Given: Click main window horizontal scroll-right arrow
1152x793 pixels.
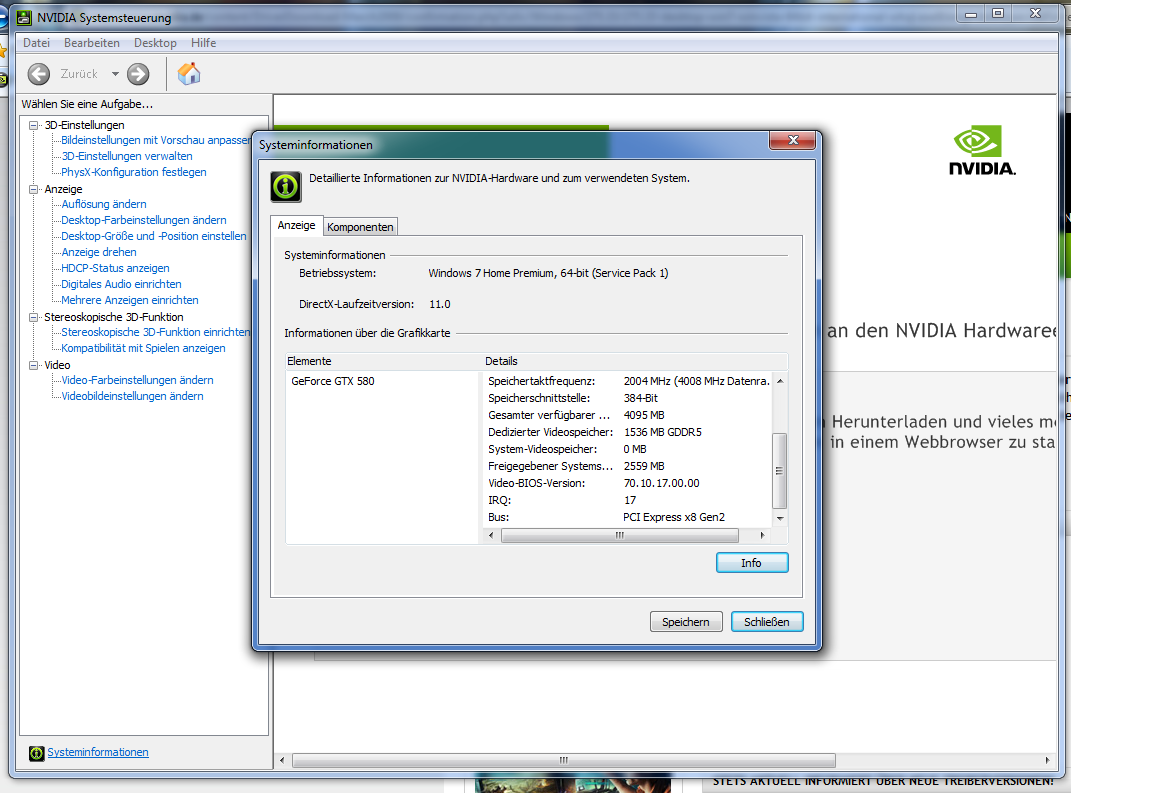Looking at the screenshot, I should tap(1047, 761).
